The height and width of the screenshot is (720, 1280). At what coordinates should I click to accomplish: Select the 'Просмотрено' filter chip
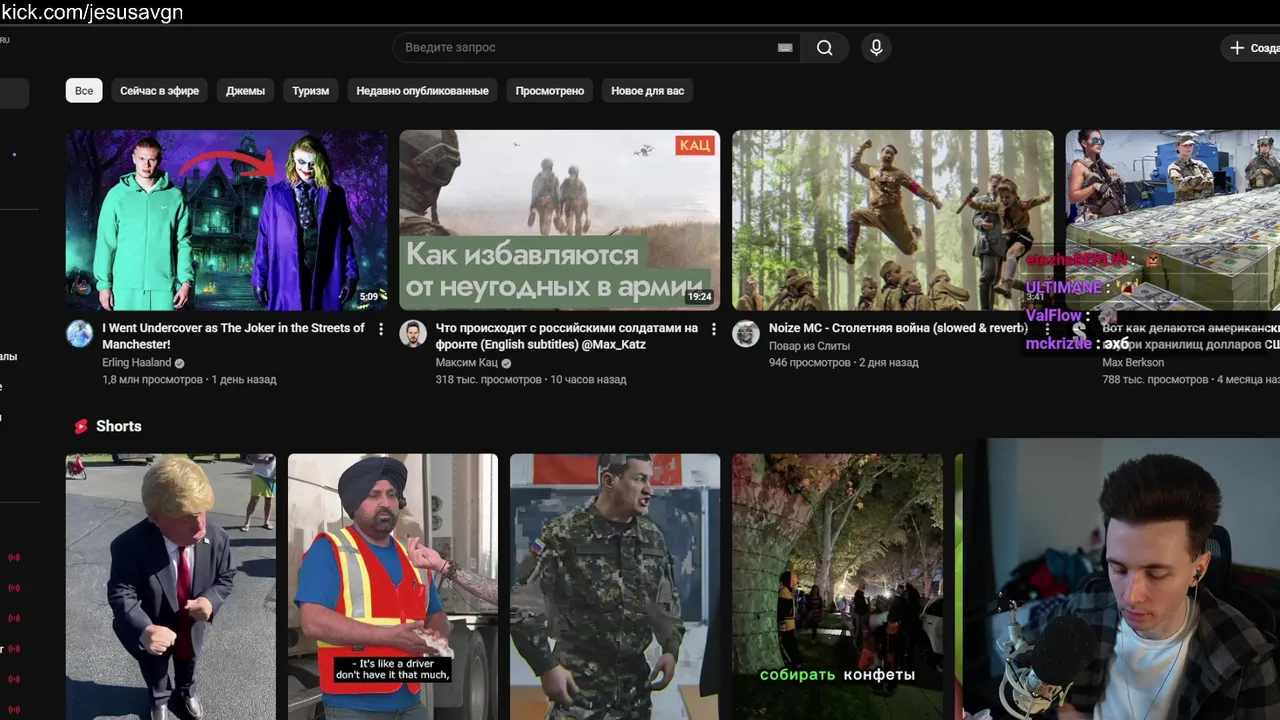tap(550, 91)
